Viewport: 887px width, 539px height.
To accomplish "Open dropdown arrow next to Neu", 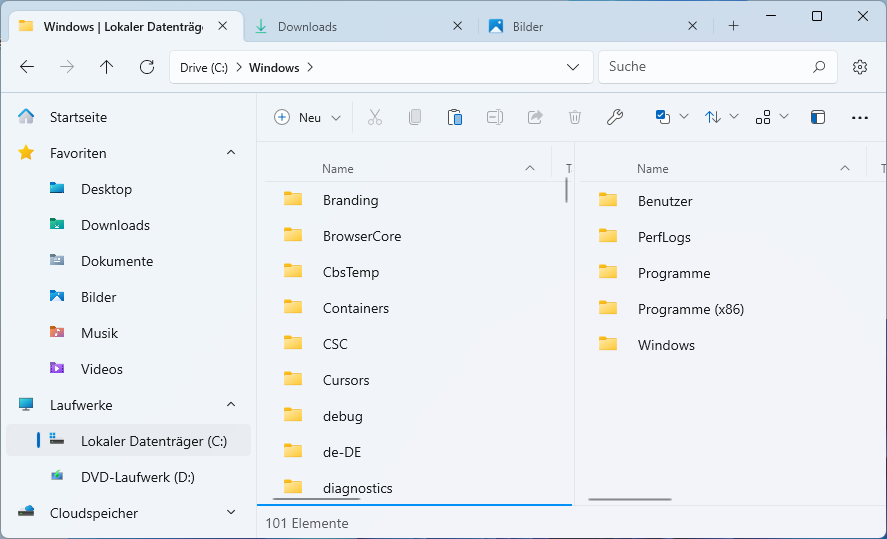I will 336,118.
